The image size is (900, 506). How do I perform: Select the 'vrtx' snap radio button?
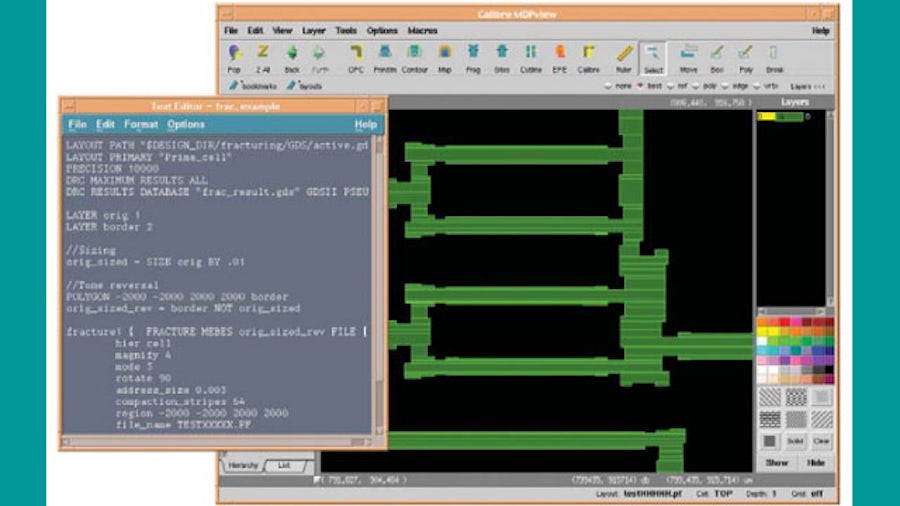757,86
